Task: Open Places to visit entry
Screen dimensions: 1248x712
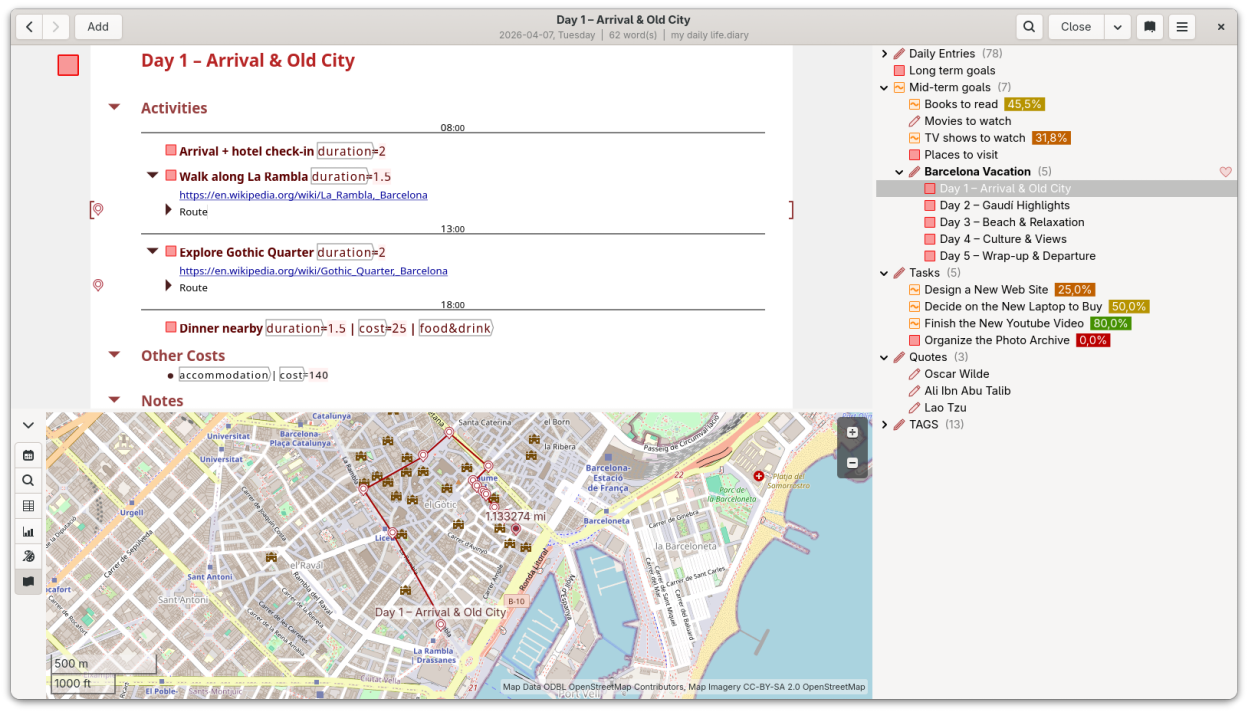Action: pyautogui.click(x=961, y=155)
